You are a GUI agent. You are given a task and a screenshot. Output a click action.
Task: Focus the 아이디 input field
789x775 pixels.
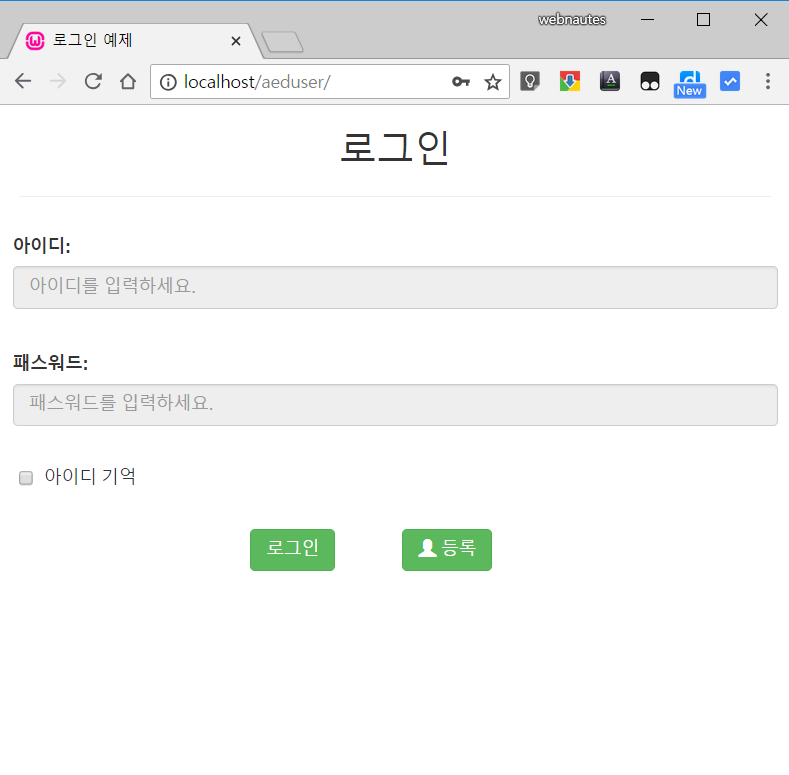point(396,287)
